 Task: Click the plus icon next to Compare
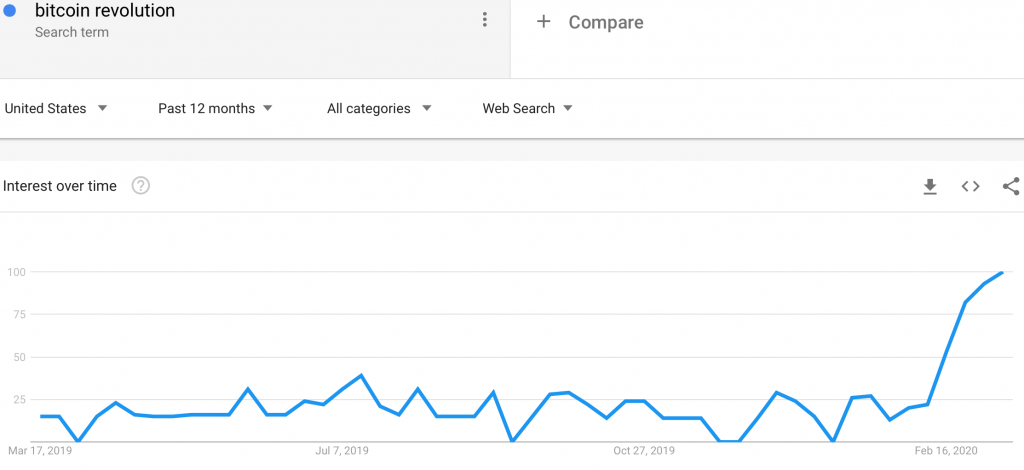(x=543, y=21)
